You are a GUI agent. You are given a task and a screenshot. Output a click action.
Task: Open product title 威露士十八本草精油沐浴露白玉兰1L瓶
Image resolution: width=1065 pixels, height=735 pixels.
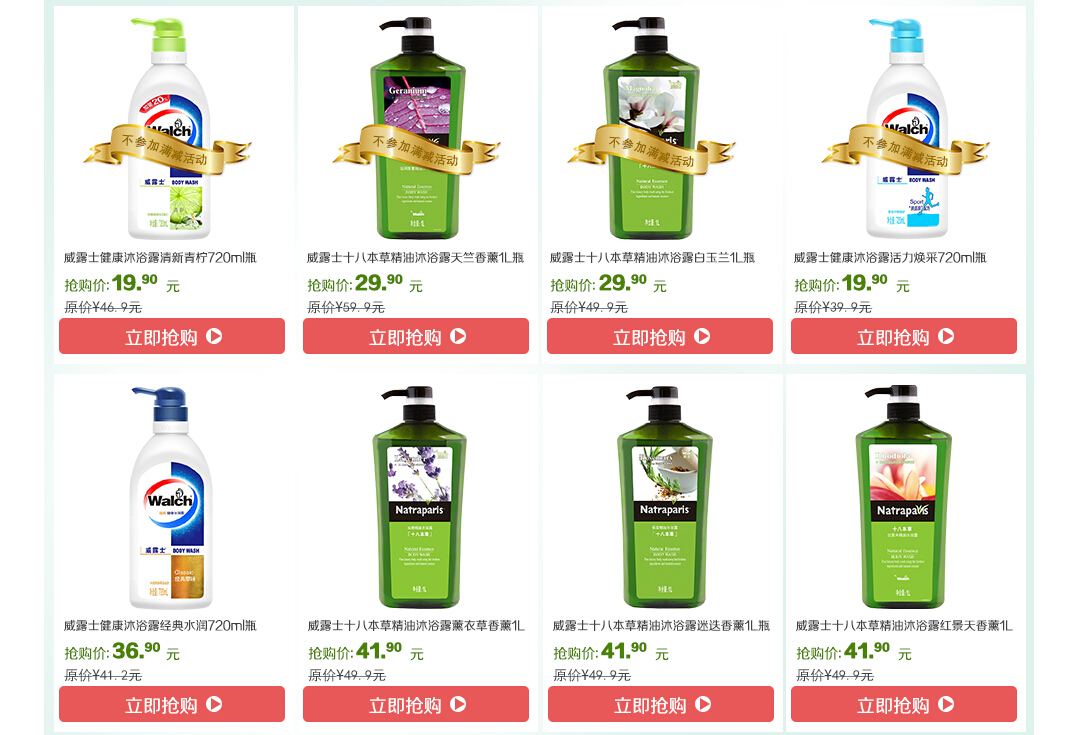[x=652, y=257]
